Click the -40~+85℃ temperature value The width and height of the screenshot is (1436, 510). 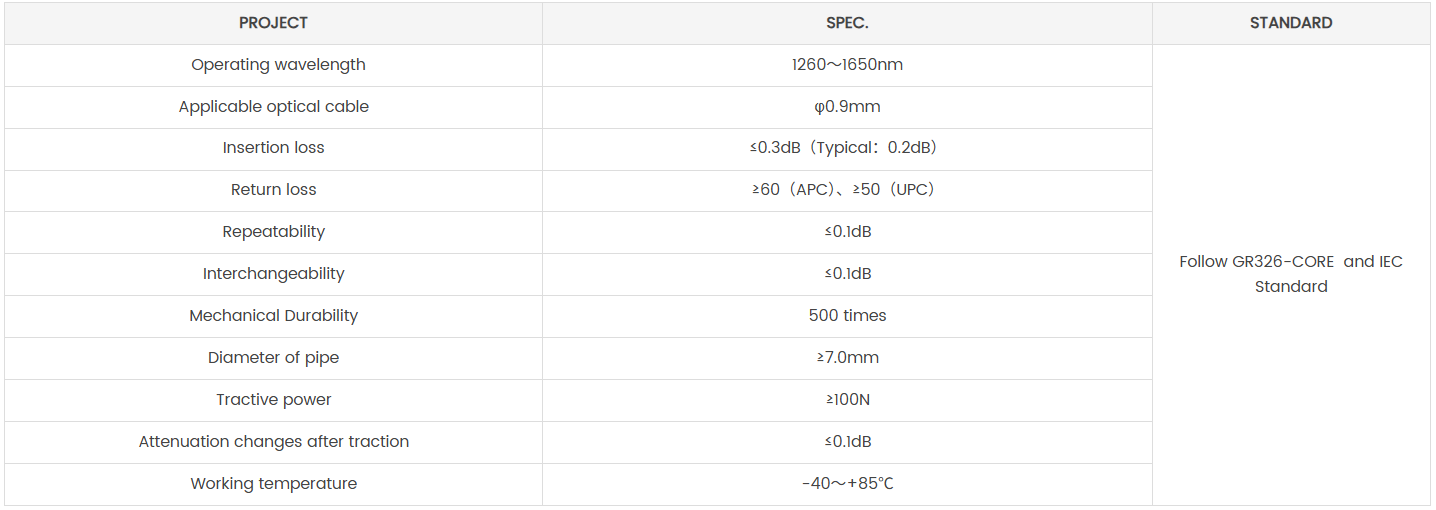tap(847, 484)
